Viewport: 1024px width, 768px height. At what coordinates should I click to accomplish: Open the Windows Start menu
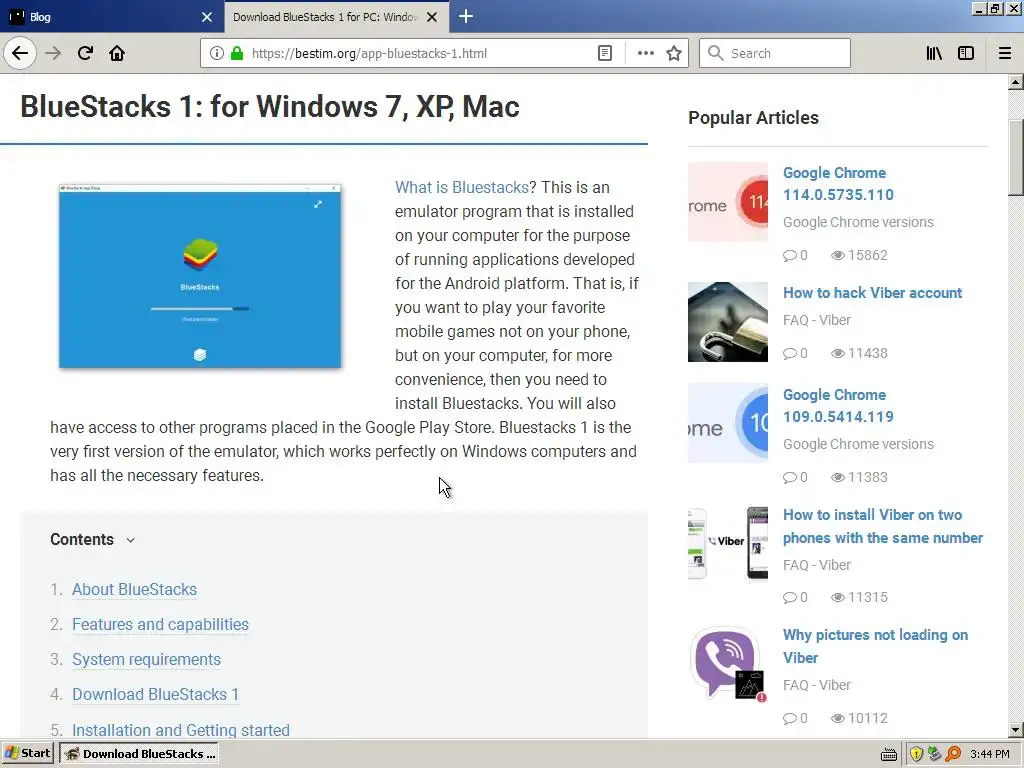(x=28, y=754)
